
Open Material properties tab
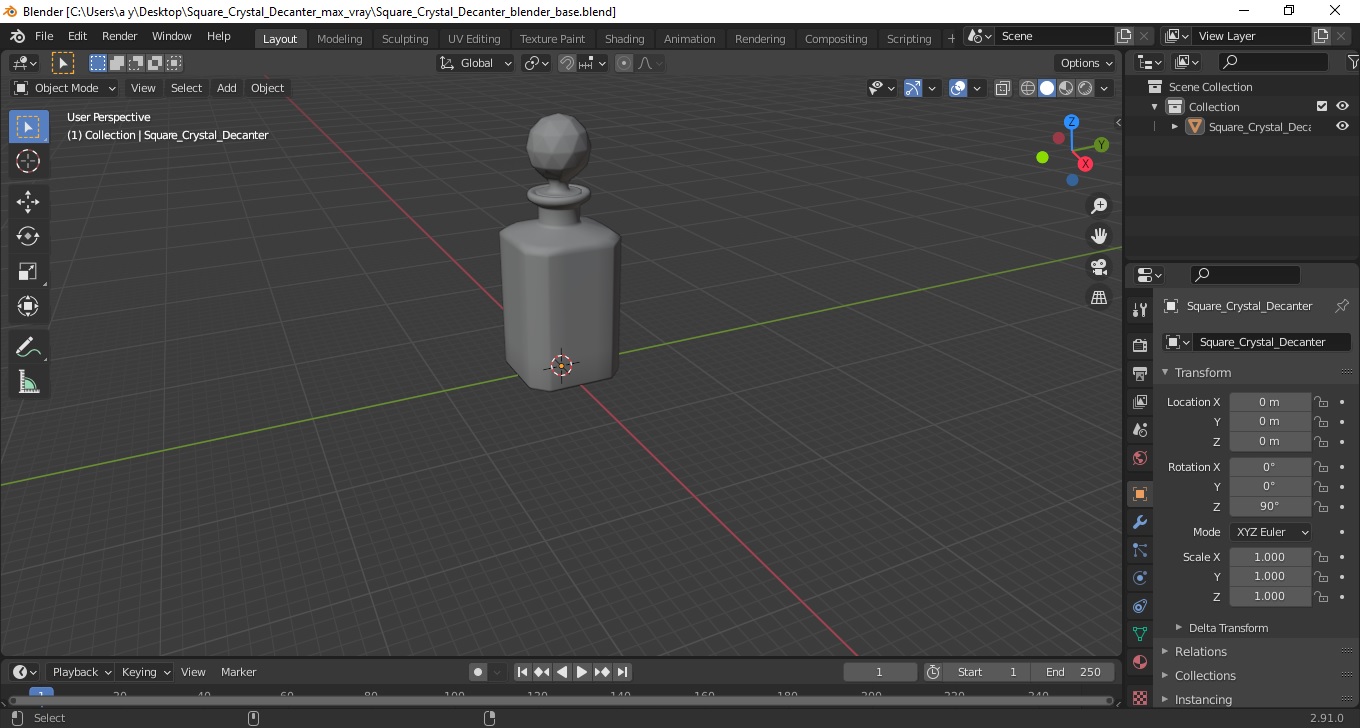1140,662
